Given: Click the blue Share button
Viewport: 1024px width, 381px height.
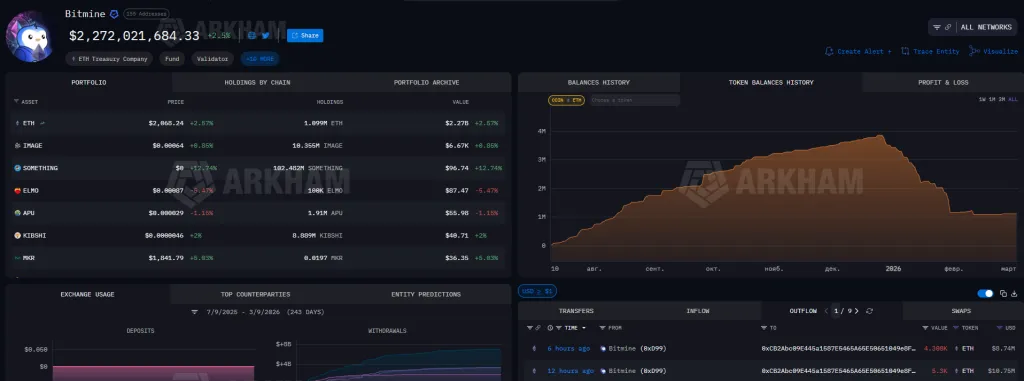Looking at the screenshot, I should 305,35.
